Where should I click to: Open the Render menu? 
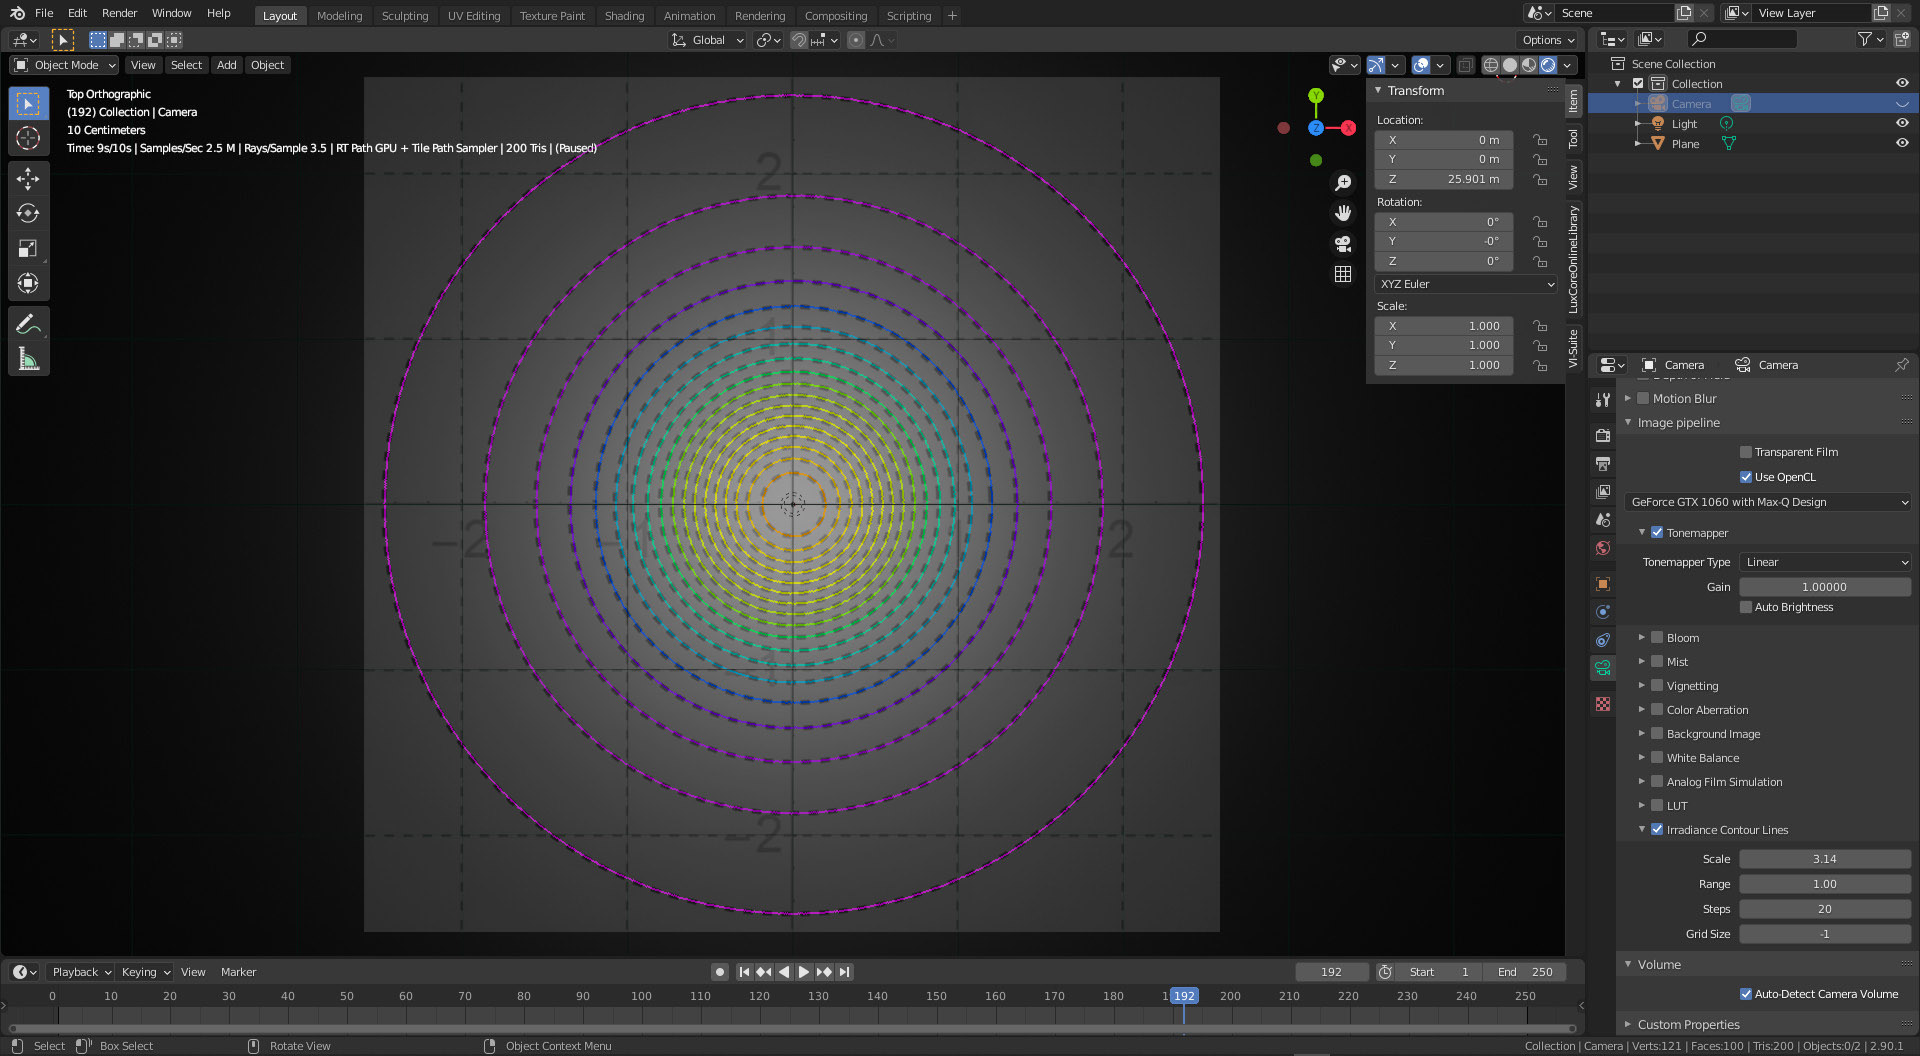pyautogui.click(x=119, y=13)
